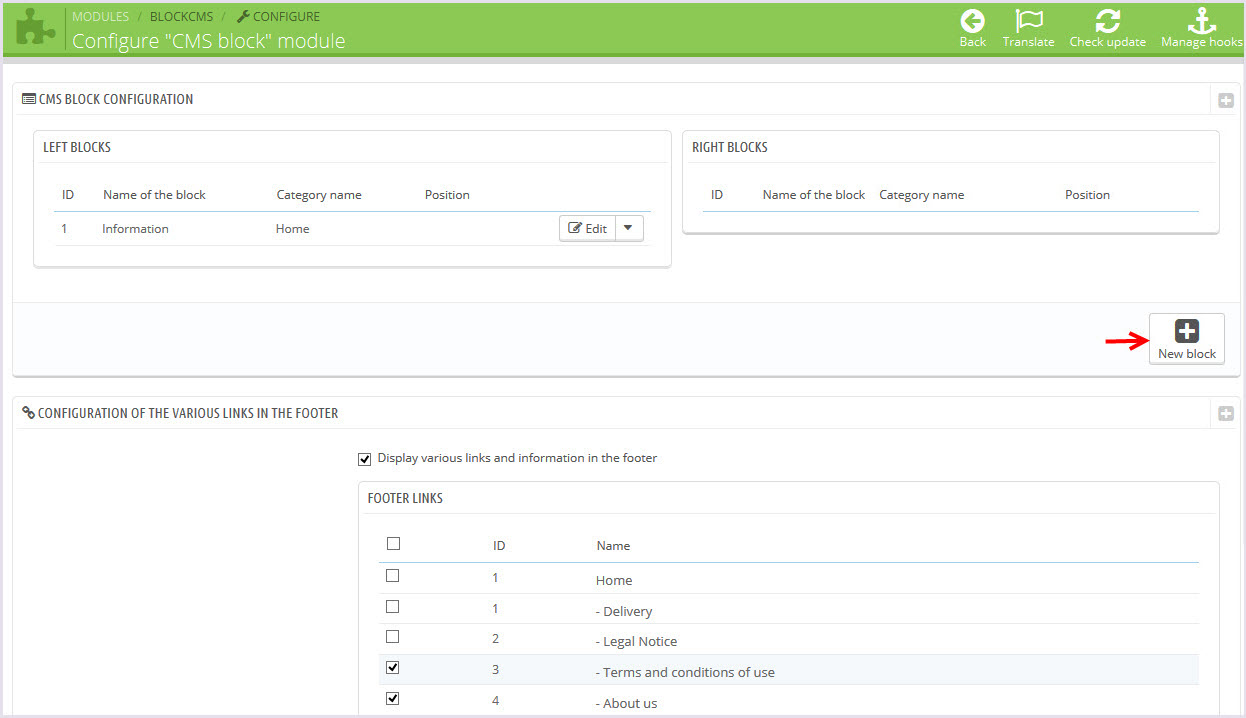Click the Information block row name

click(x=135, y=229)
